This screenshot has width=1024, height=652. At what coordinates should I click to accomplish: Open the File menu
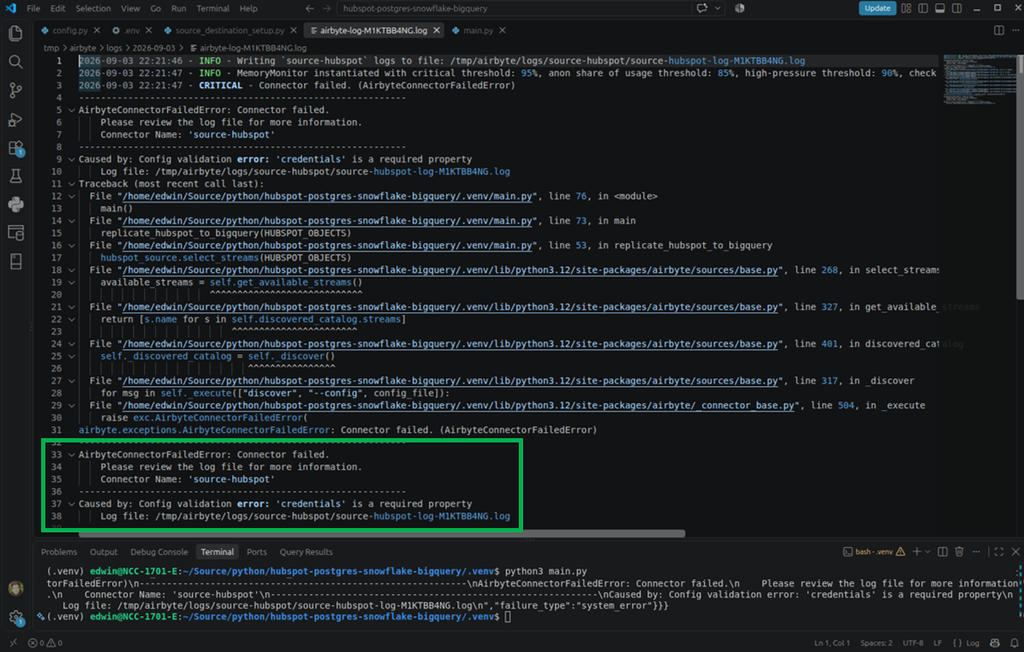click(x=33, y=8)
